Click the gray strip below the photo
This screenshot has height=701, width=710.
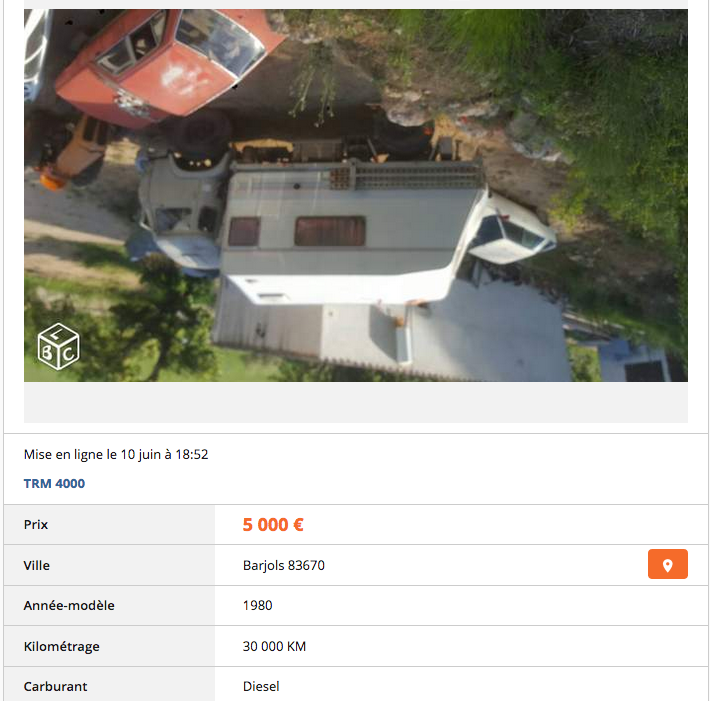tap(356, 402)
